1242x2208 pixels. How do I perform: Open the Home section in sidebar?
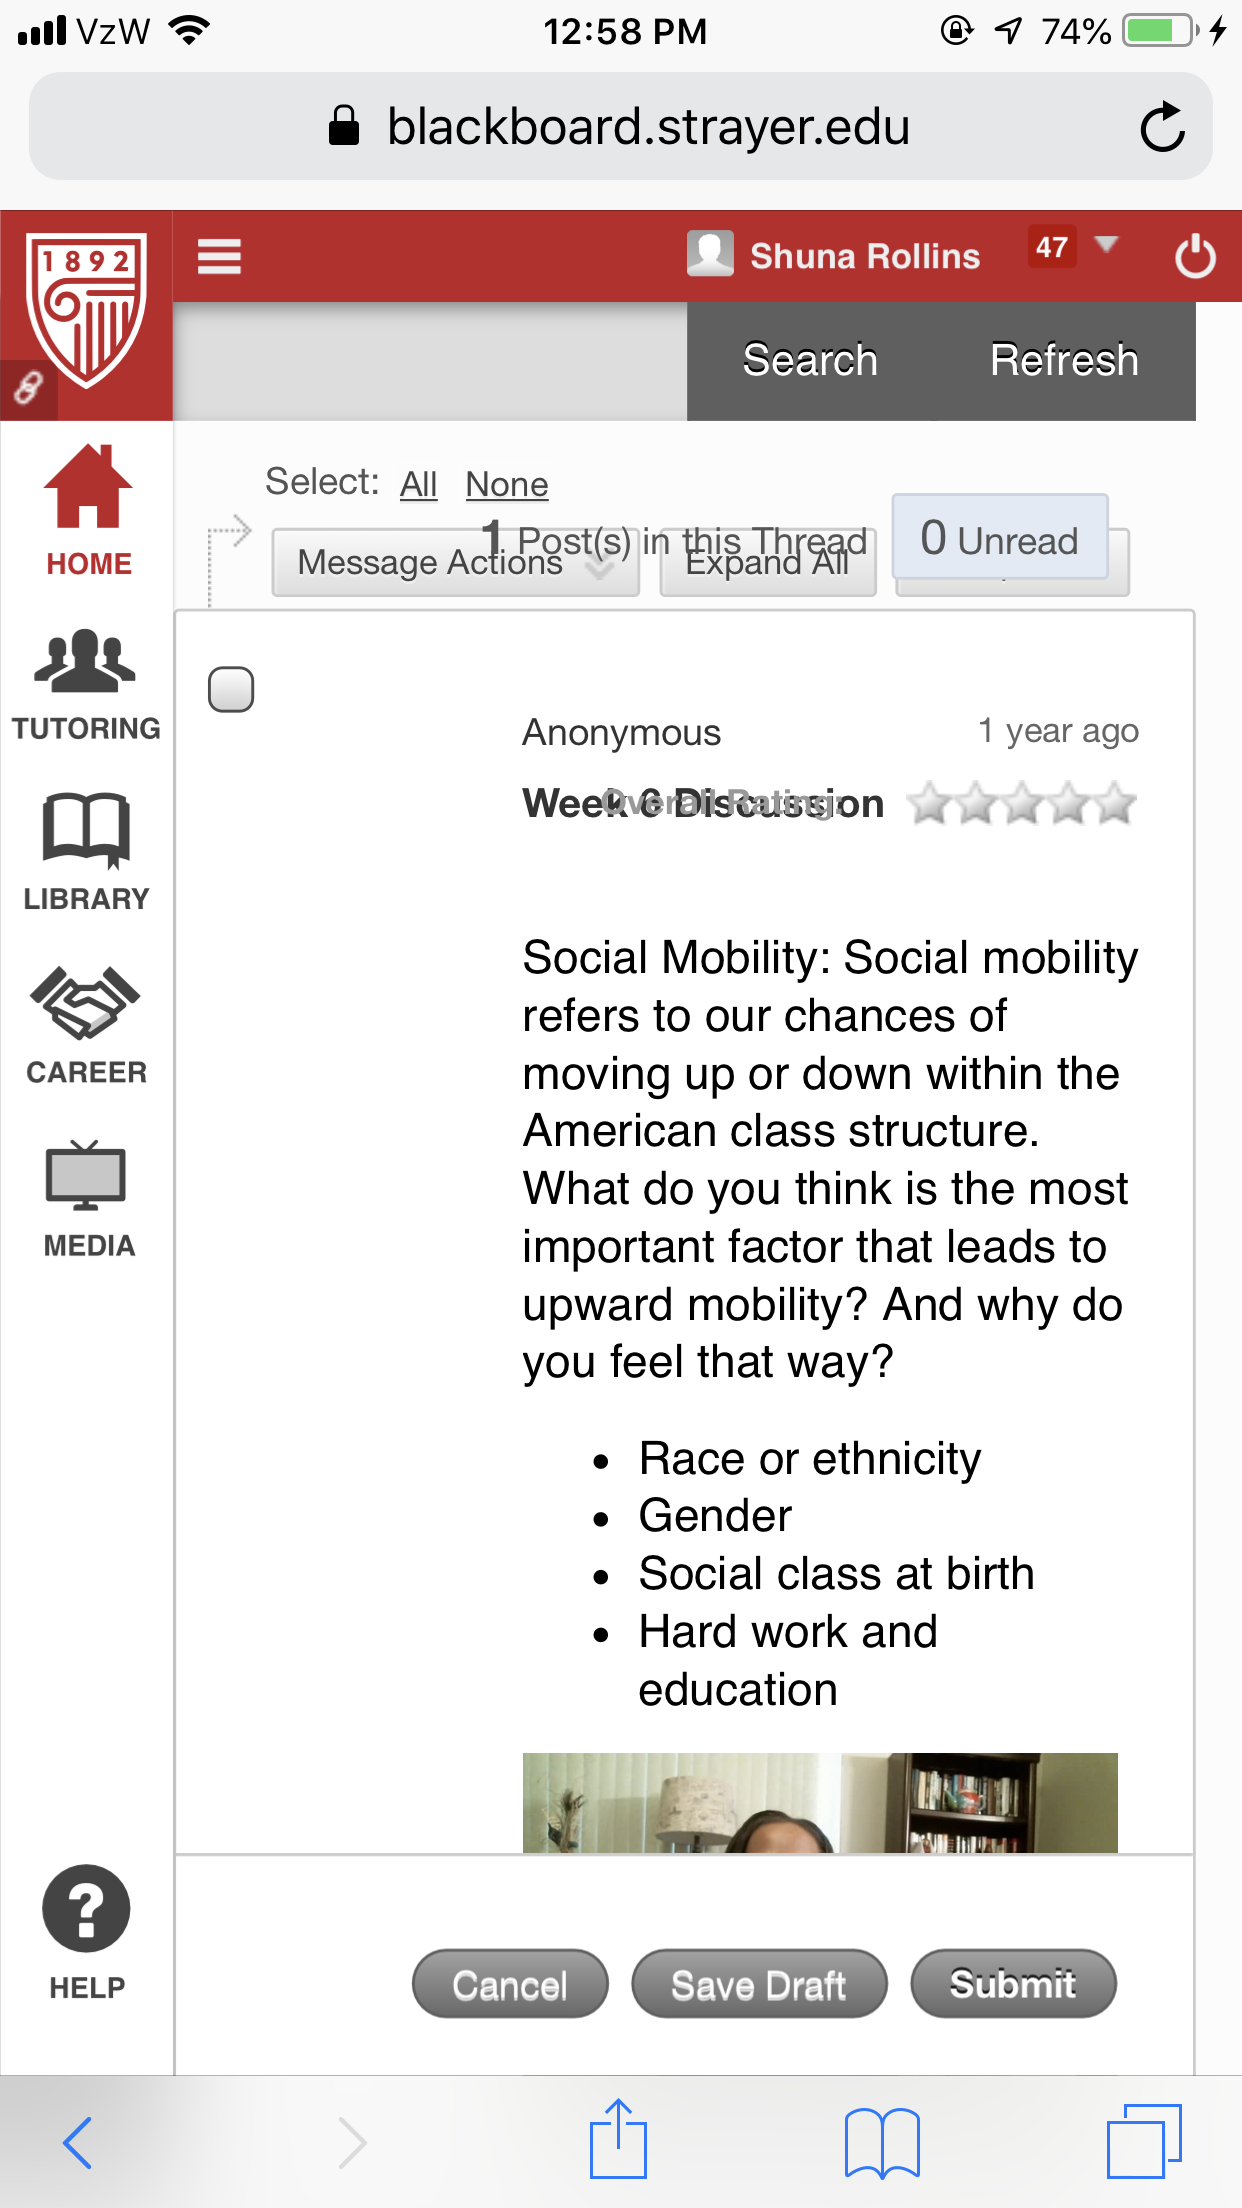88,510
